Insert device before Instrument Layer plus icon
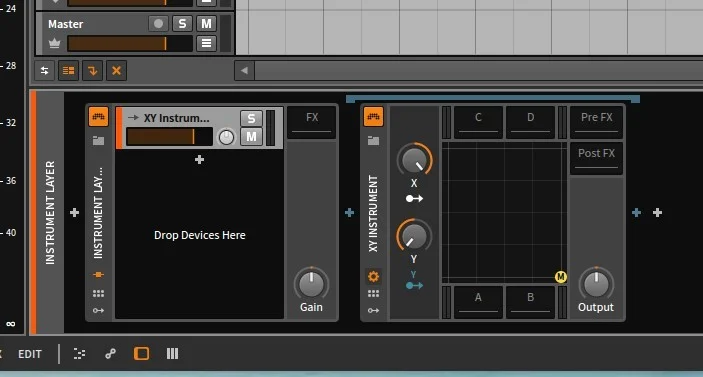 point(74,212)
